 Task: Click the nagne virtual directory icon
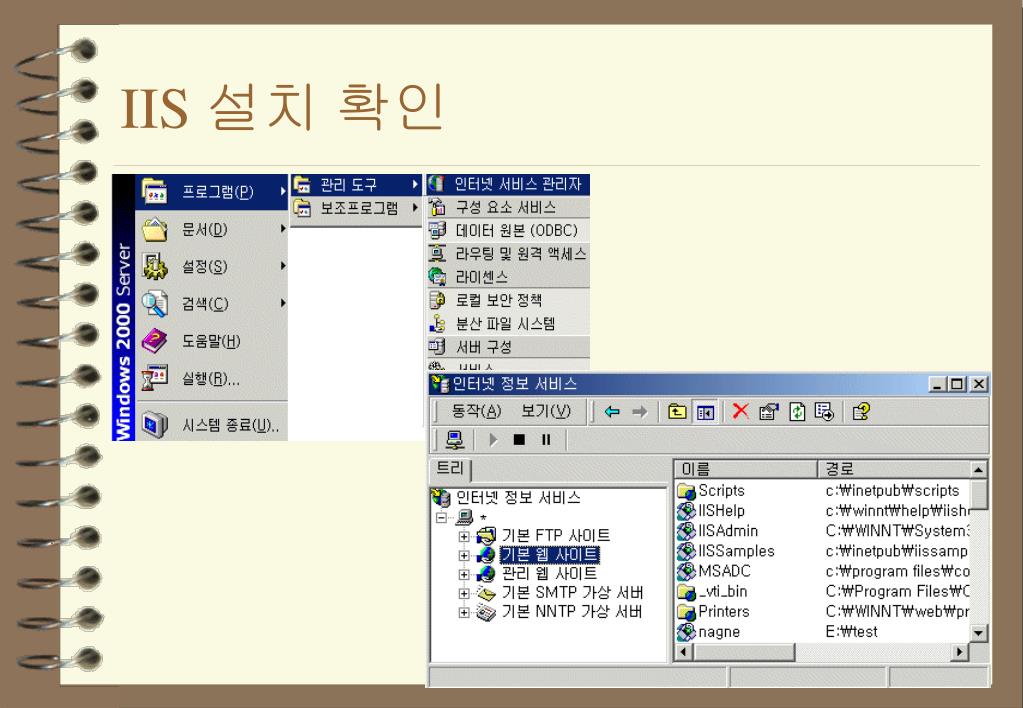686,632
